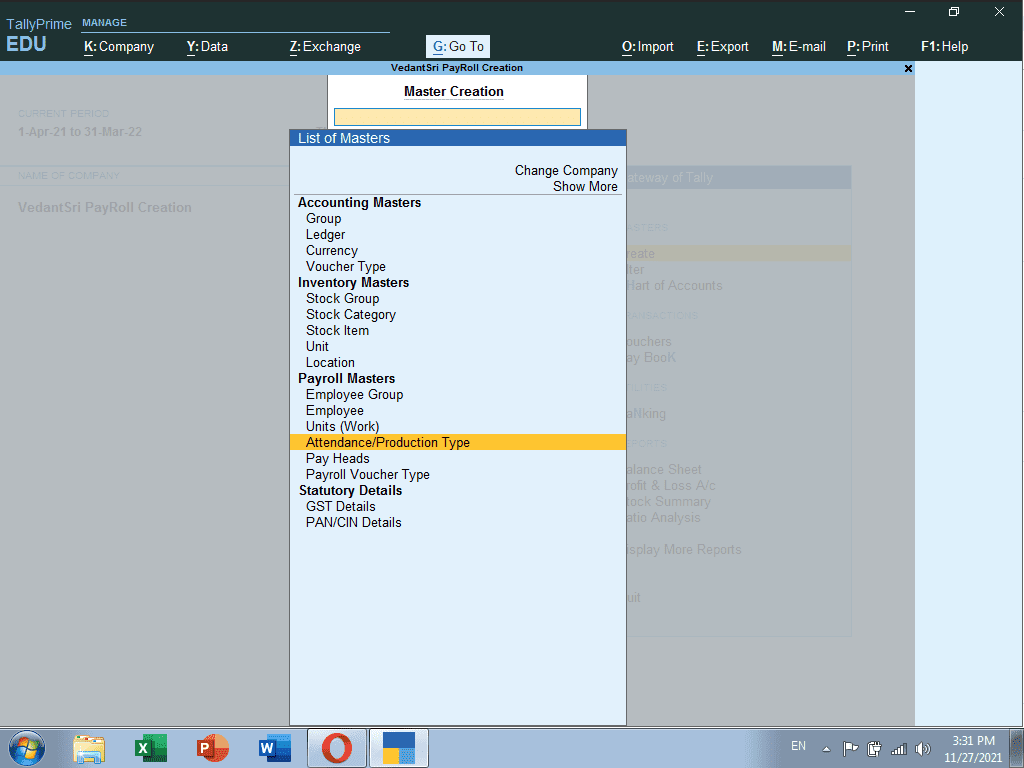
Task: Launch PowerPoint from the taskbar
Action: (x=213, y=748)
